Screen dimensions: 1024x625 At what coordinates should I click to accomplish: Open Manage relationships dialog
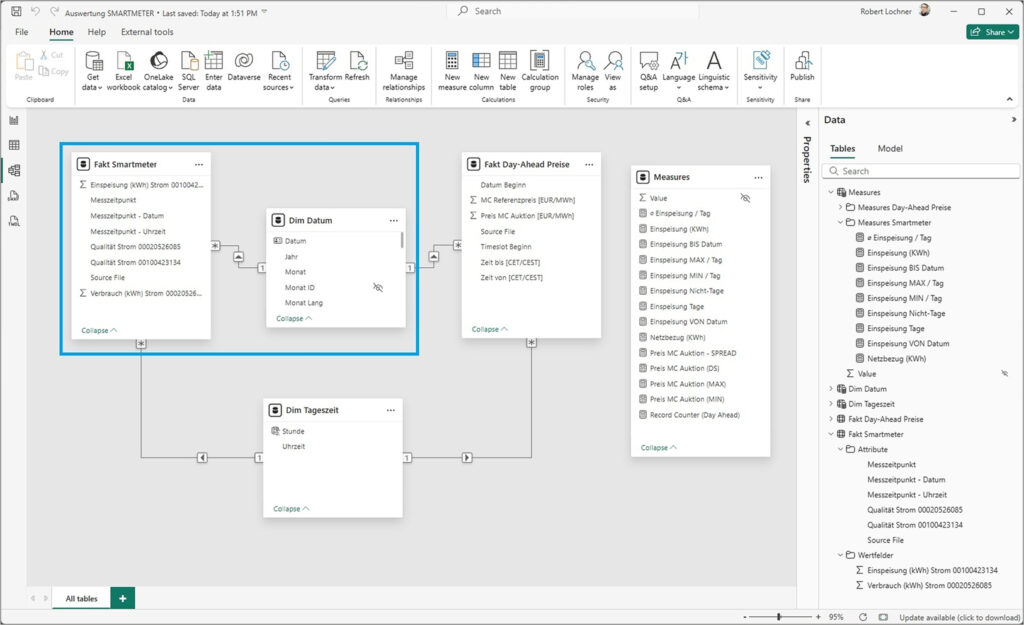pyautogui.click(x=404, y=71)
